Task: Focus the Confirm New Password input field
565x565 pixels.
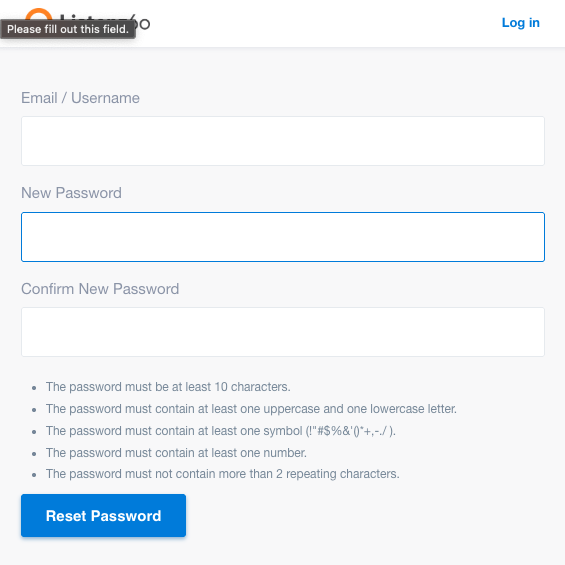Action: [x=283, y=332]
